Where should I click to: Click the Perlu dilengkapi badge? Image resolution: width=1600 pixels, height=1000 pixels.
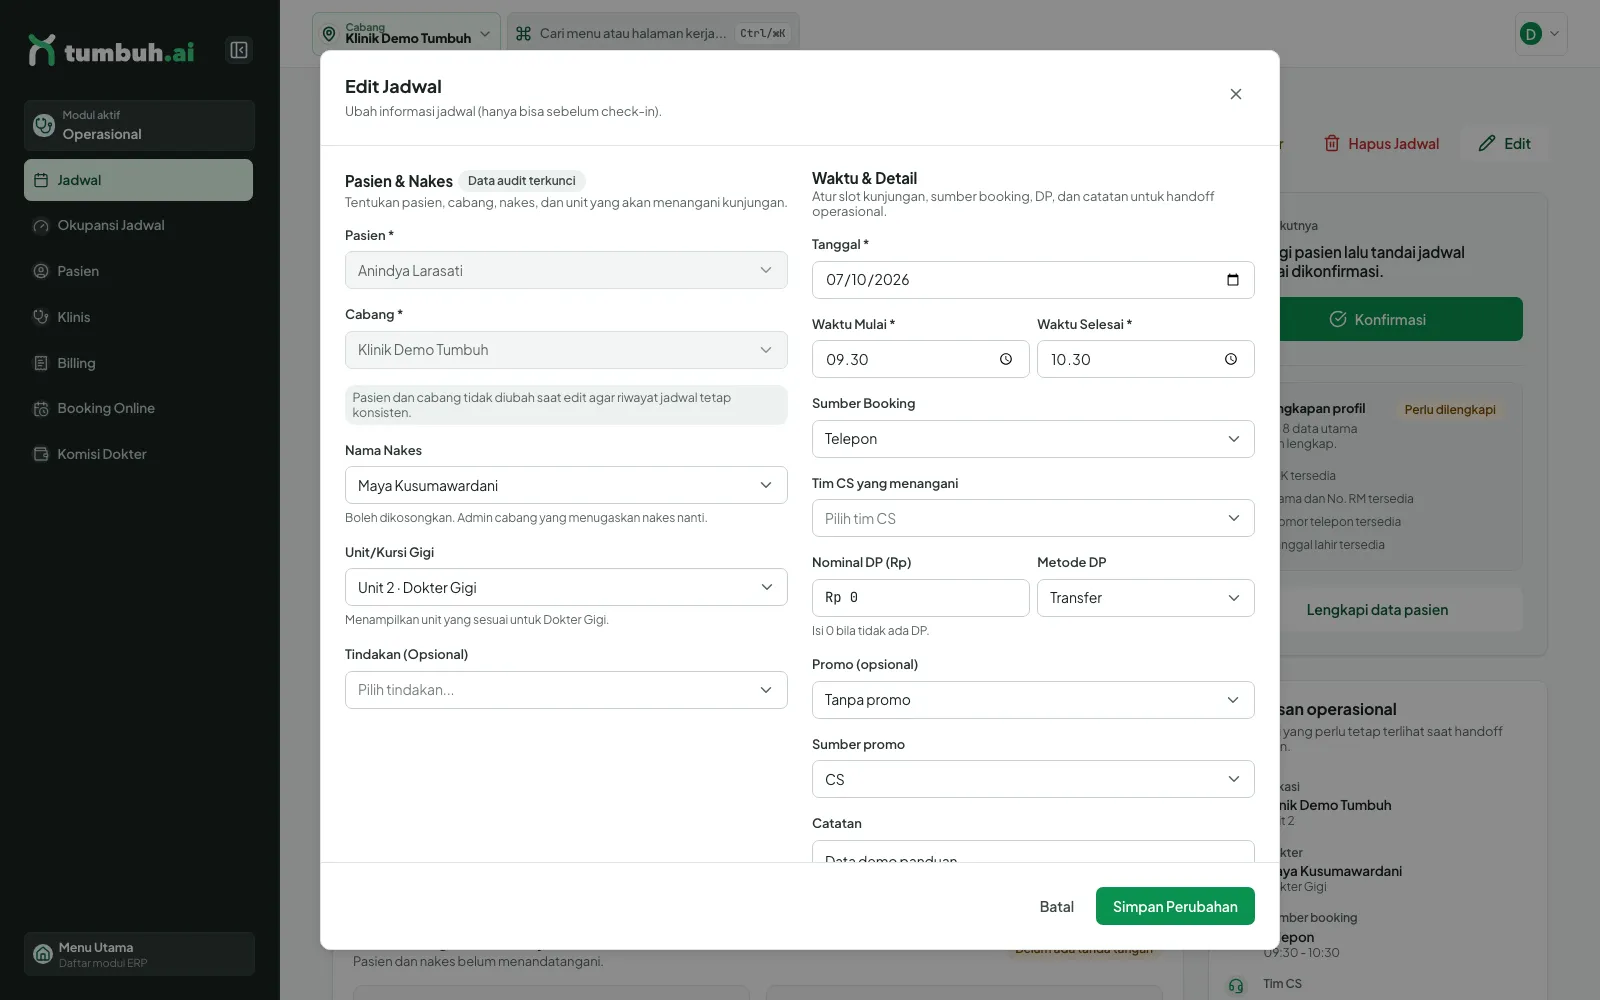point(1450,410)
